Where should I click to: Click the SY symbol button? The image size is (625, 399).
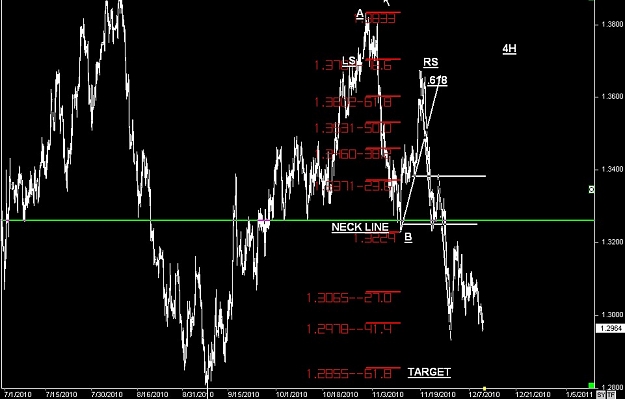click(x=601, y=395)
